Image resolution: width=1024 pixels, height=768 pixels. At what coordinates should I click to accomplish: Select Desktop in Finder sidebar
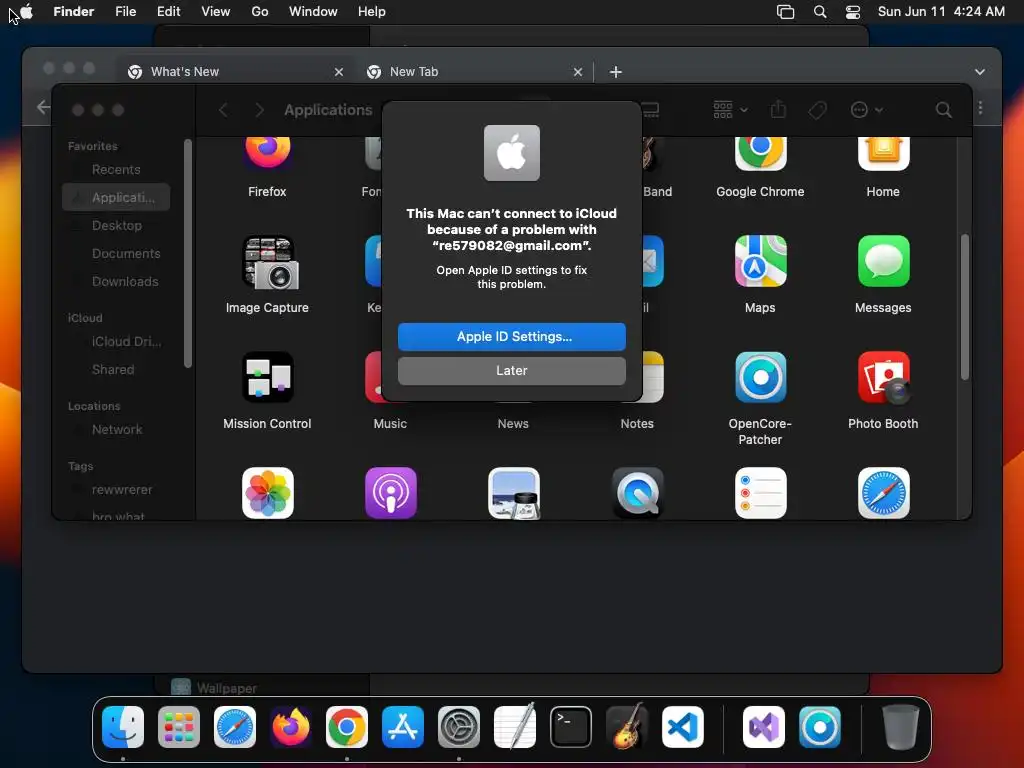pos(116,225)
